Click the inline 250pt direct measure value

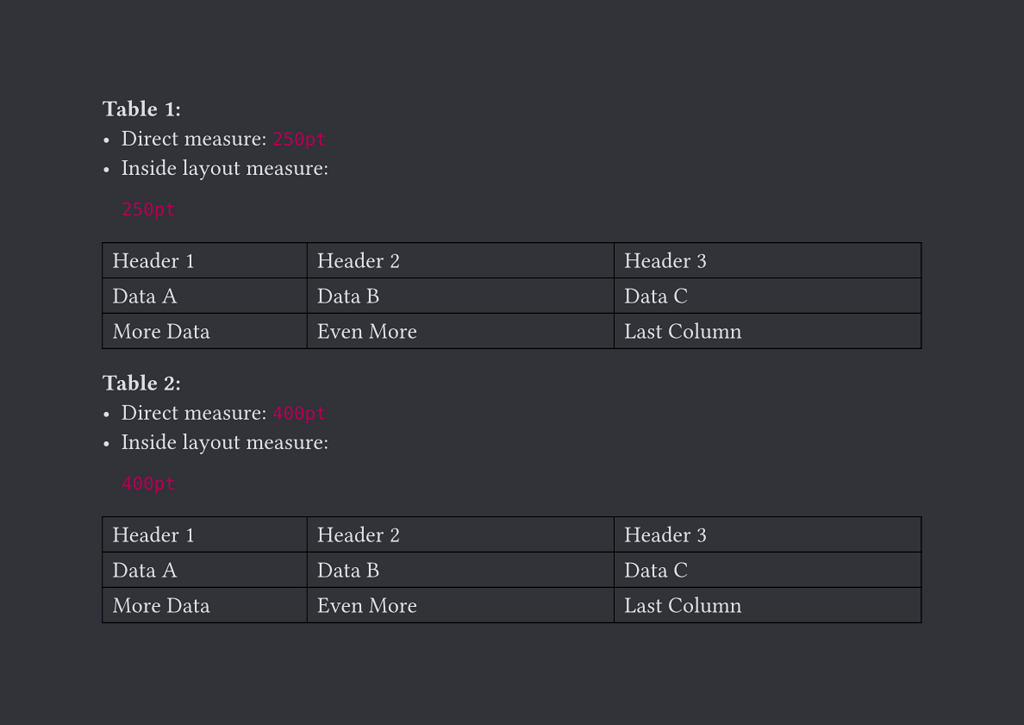pyautogui.click(x=299, y=140)
